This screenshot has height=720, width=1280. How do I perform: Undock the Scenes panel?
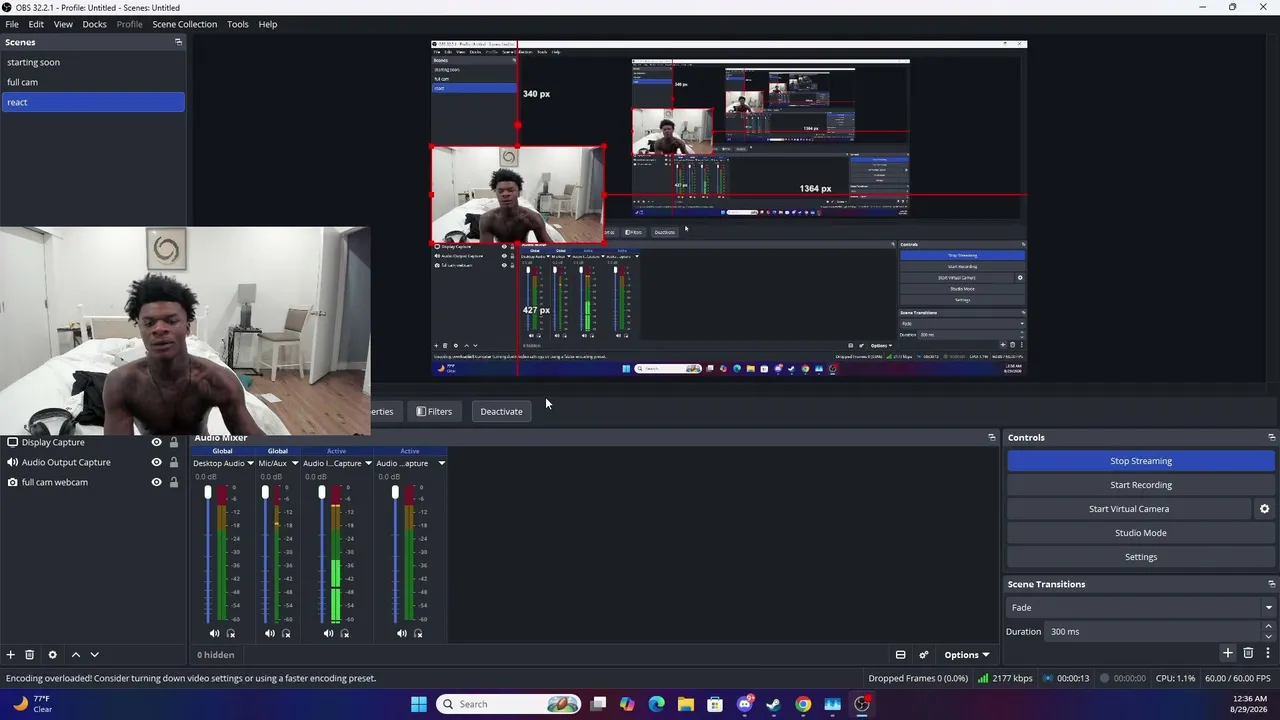(x=178, y=42)
